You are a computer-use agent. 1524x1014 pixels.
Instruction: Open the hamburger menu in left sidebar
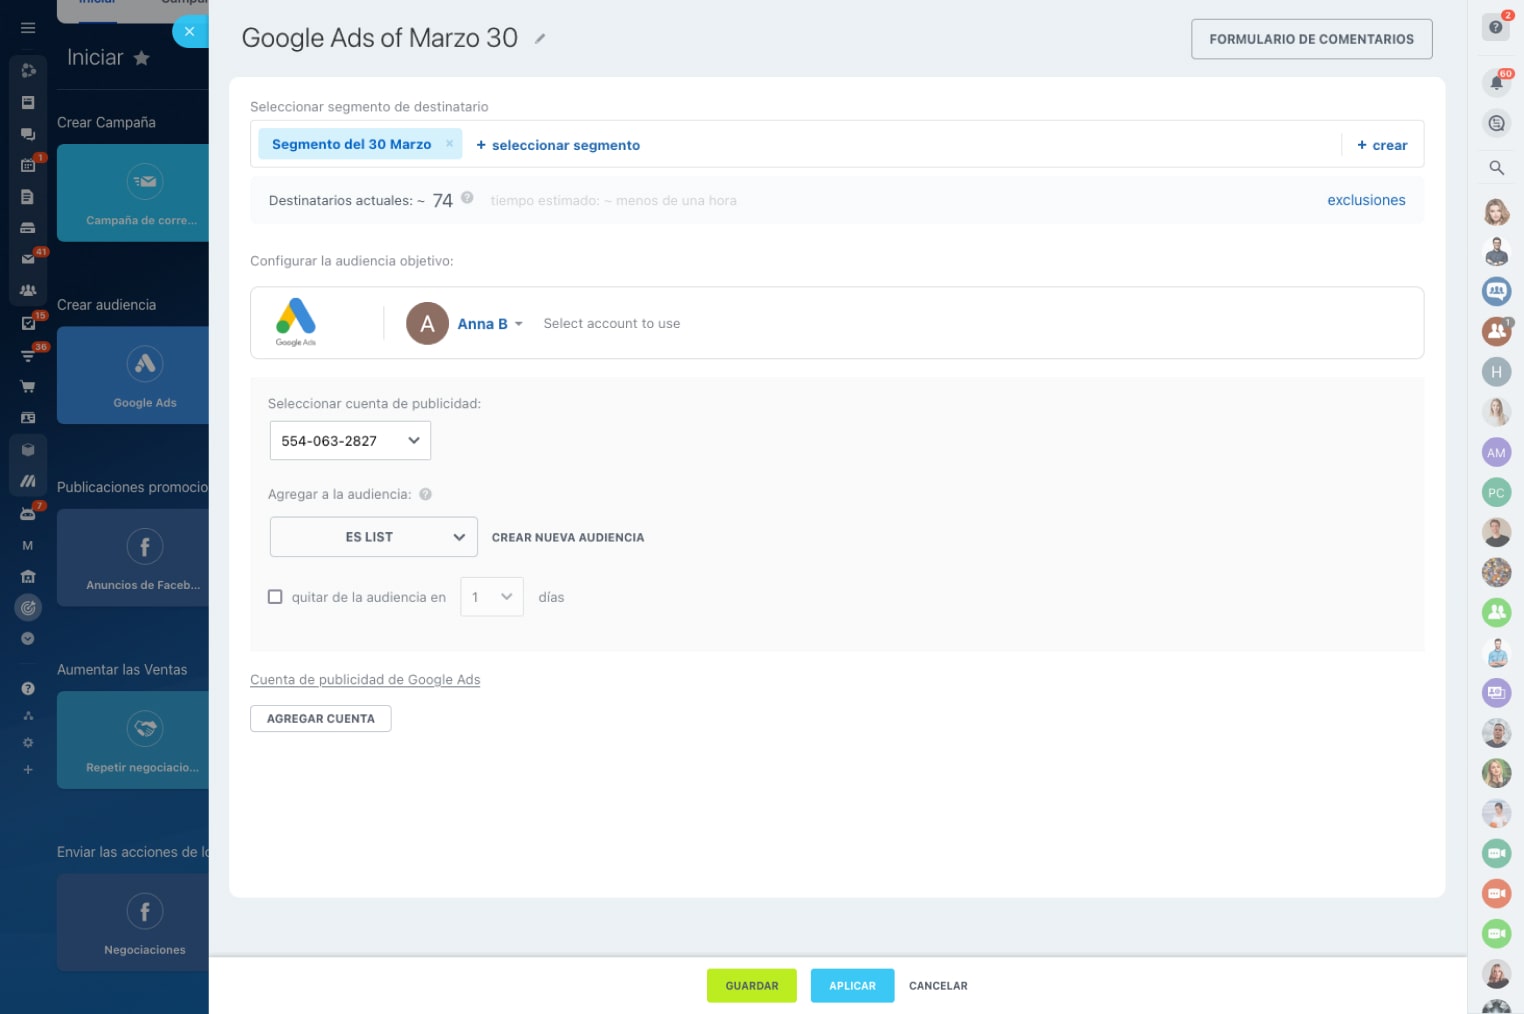click(28, 28)
